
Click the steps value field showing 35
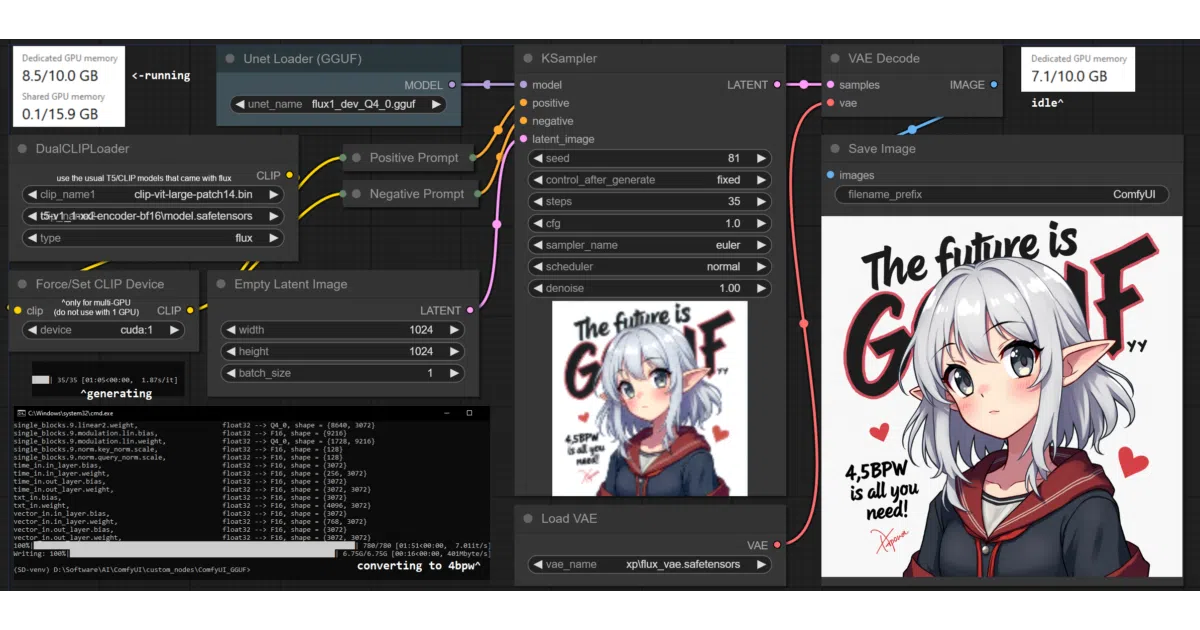650,201
